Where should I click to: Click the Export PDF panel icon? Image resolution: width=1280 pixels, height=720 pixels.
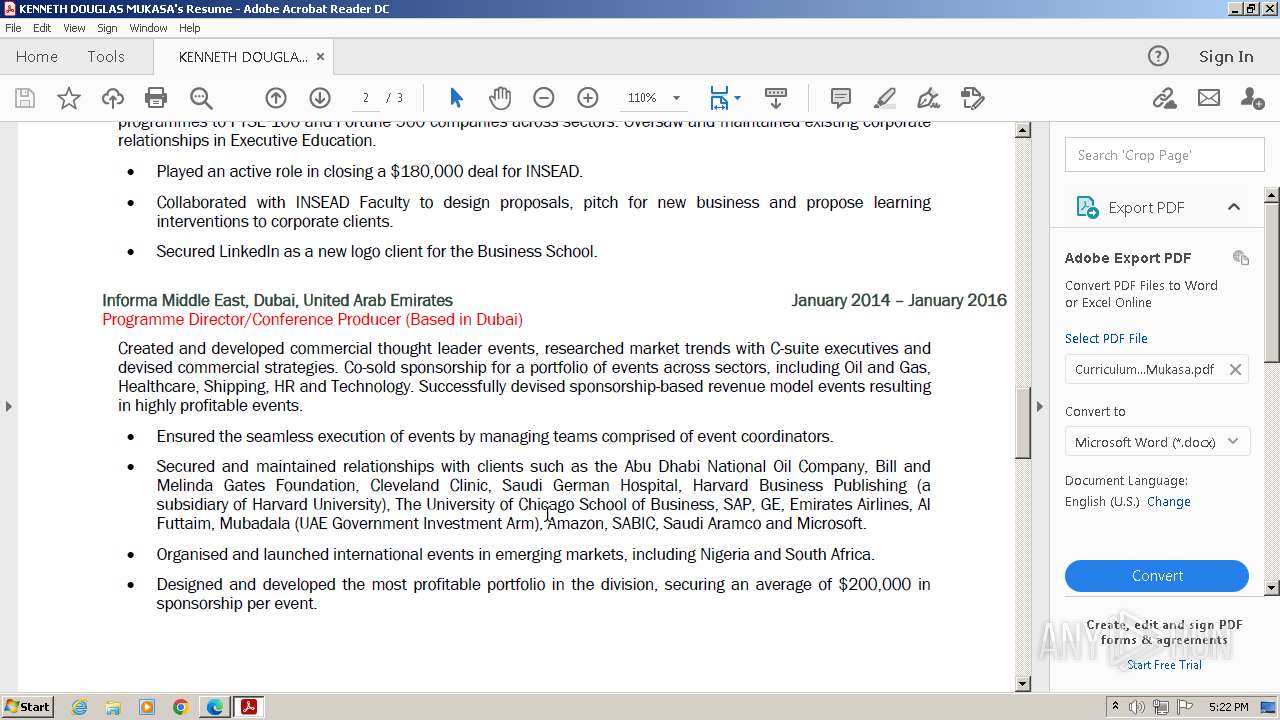(x=1087, y=207)
